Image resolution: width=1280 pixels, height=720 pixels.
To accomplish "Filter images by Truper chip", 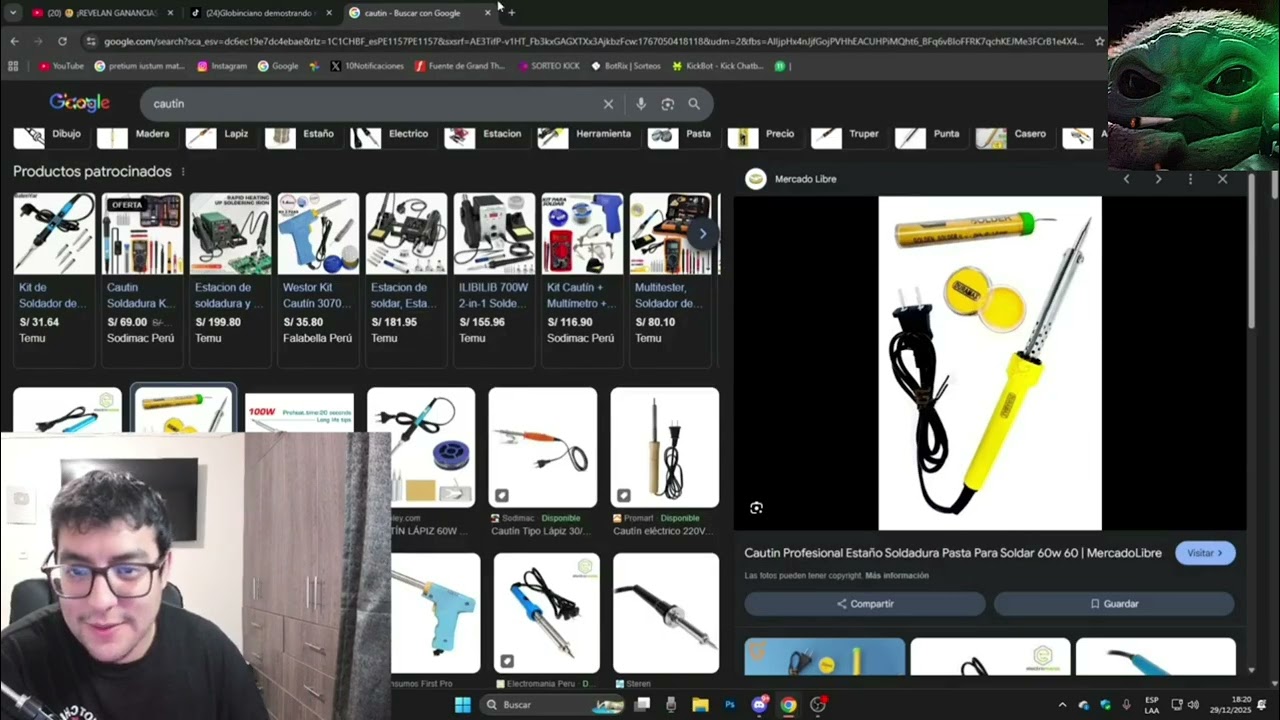I will [848, 134].
